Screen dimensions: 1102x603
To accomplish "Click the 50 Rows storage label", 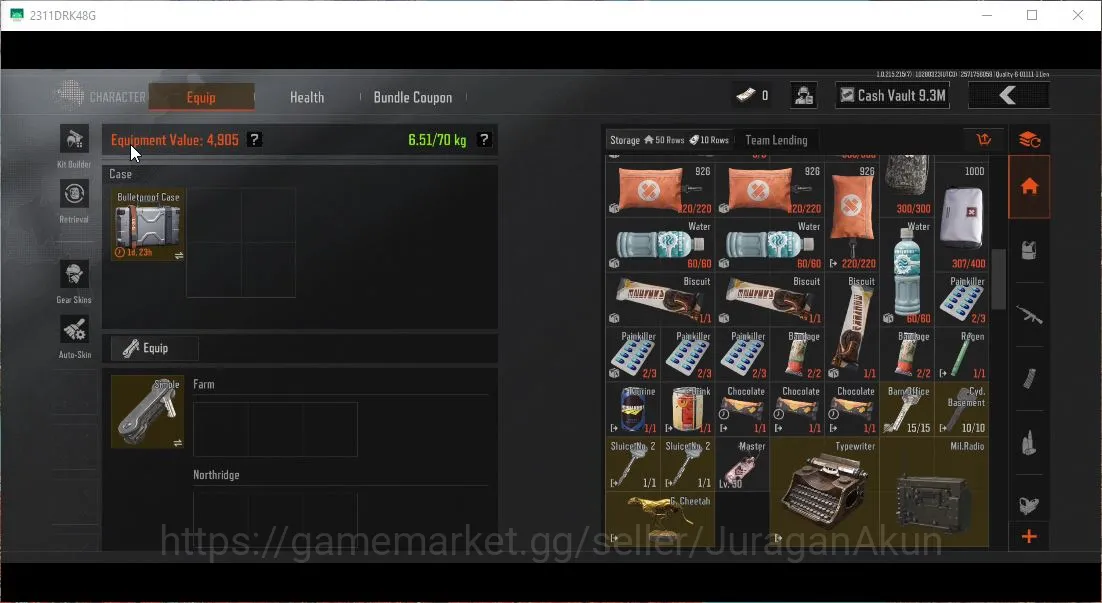I will [x=664, y=140].
